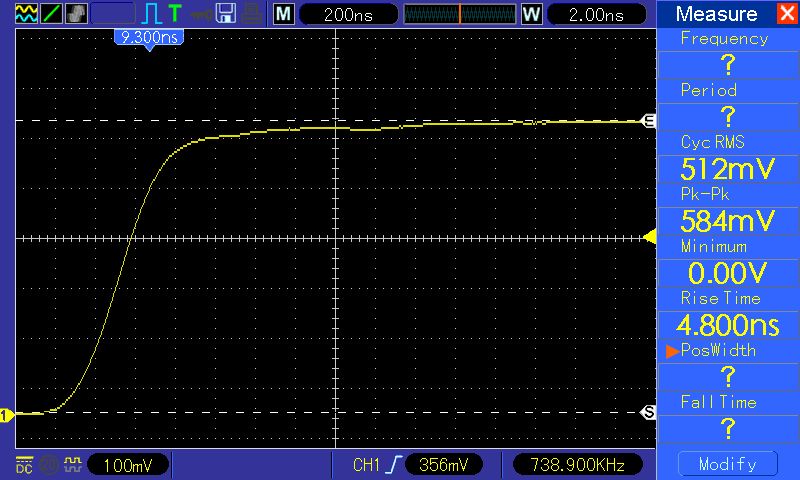Click the gray waveform persistence icon
This screenshot has height=480, width=800.
pos(76,14)
